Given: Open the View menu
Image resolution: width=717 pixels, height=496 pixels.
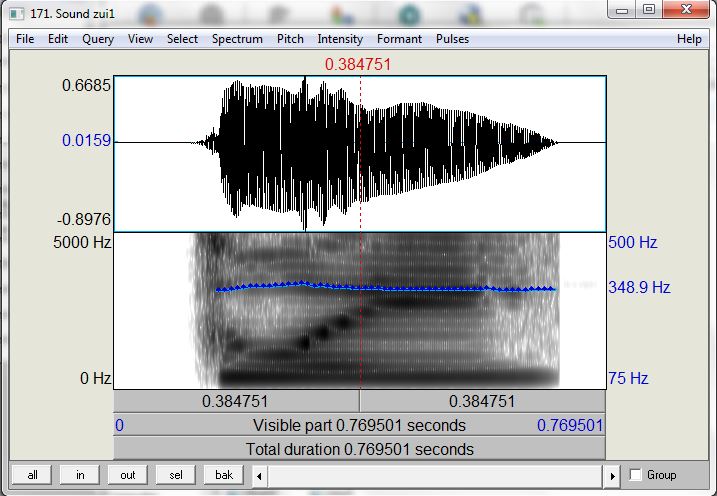Looking at the screenshot, I should click(140, 39).
